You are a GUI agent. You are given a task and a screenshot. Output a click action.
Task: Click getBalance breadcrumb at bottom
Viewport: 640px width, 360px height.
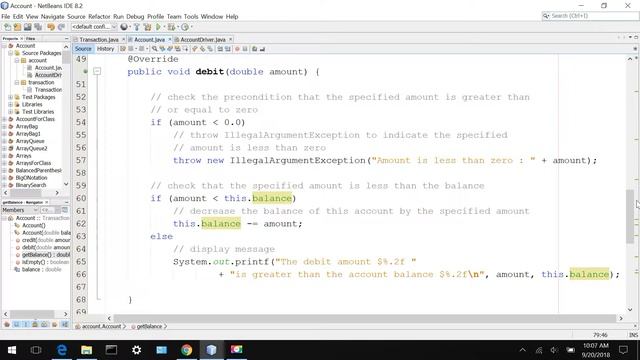tap(149, 327)
